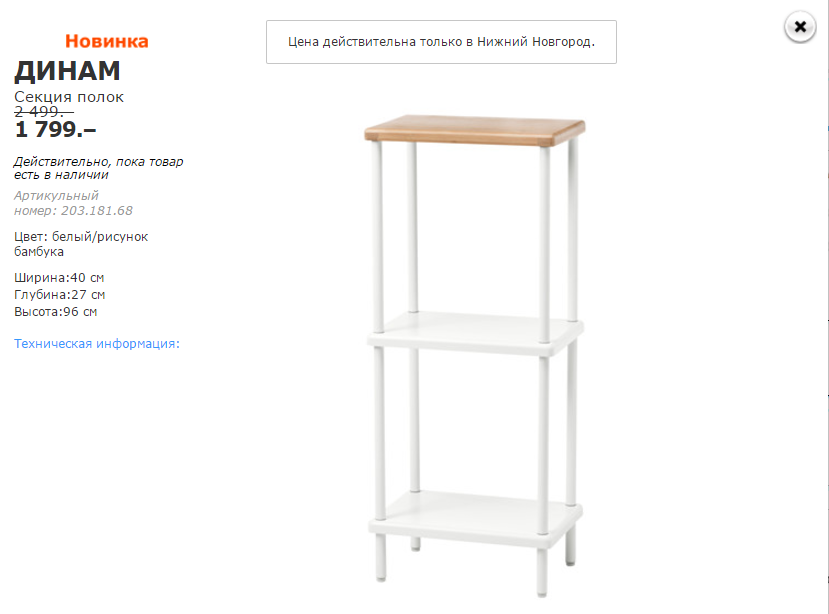Click the bamboo top shelf in the image
Image resolution: width=829 pixels, height=614 pixels.
coord(474,131)
